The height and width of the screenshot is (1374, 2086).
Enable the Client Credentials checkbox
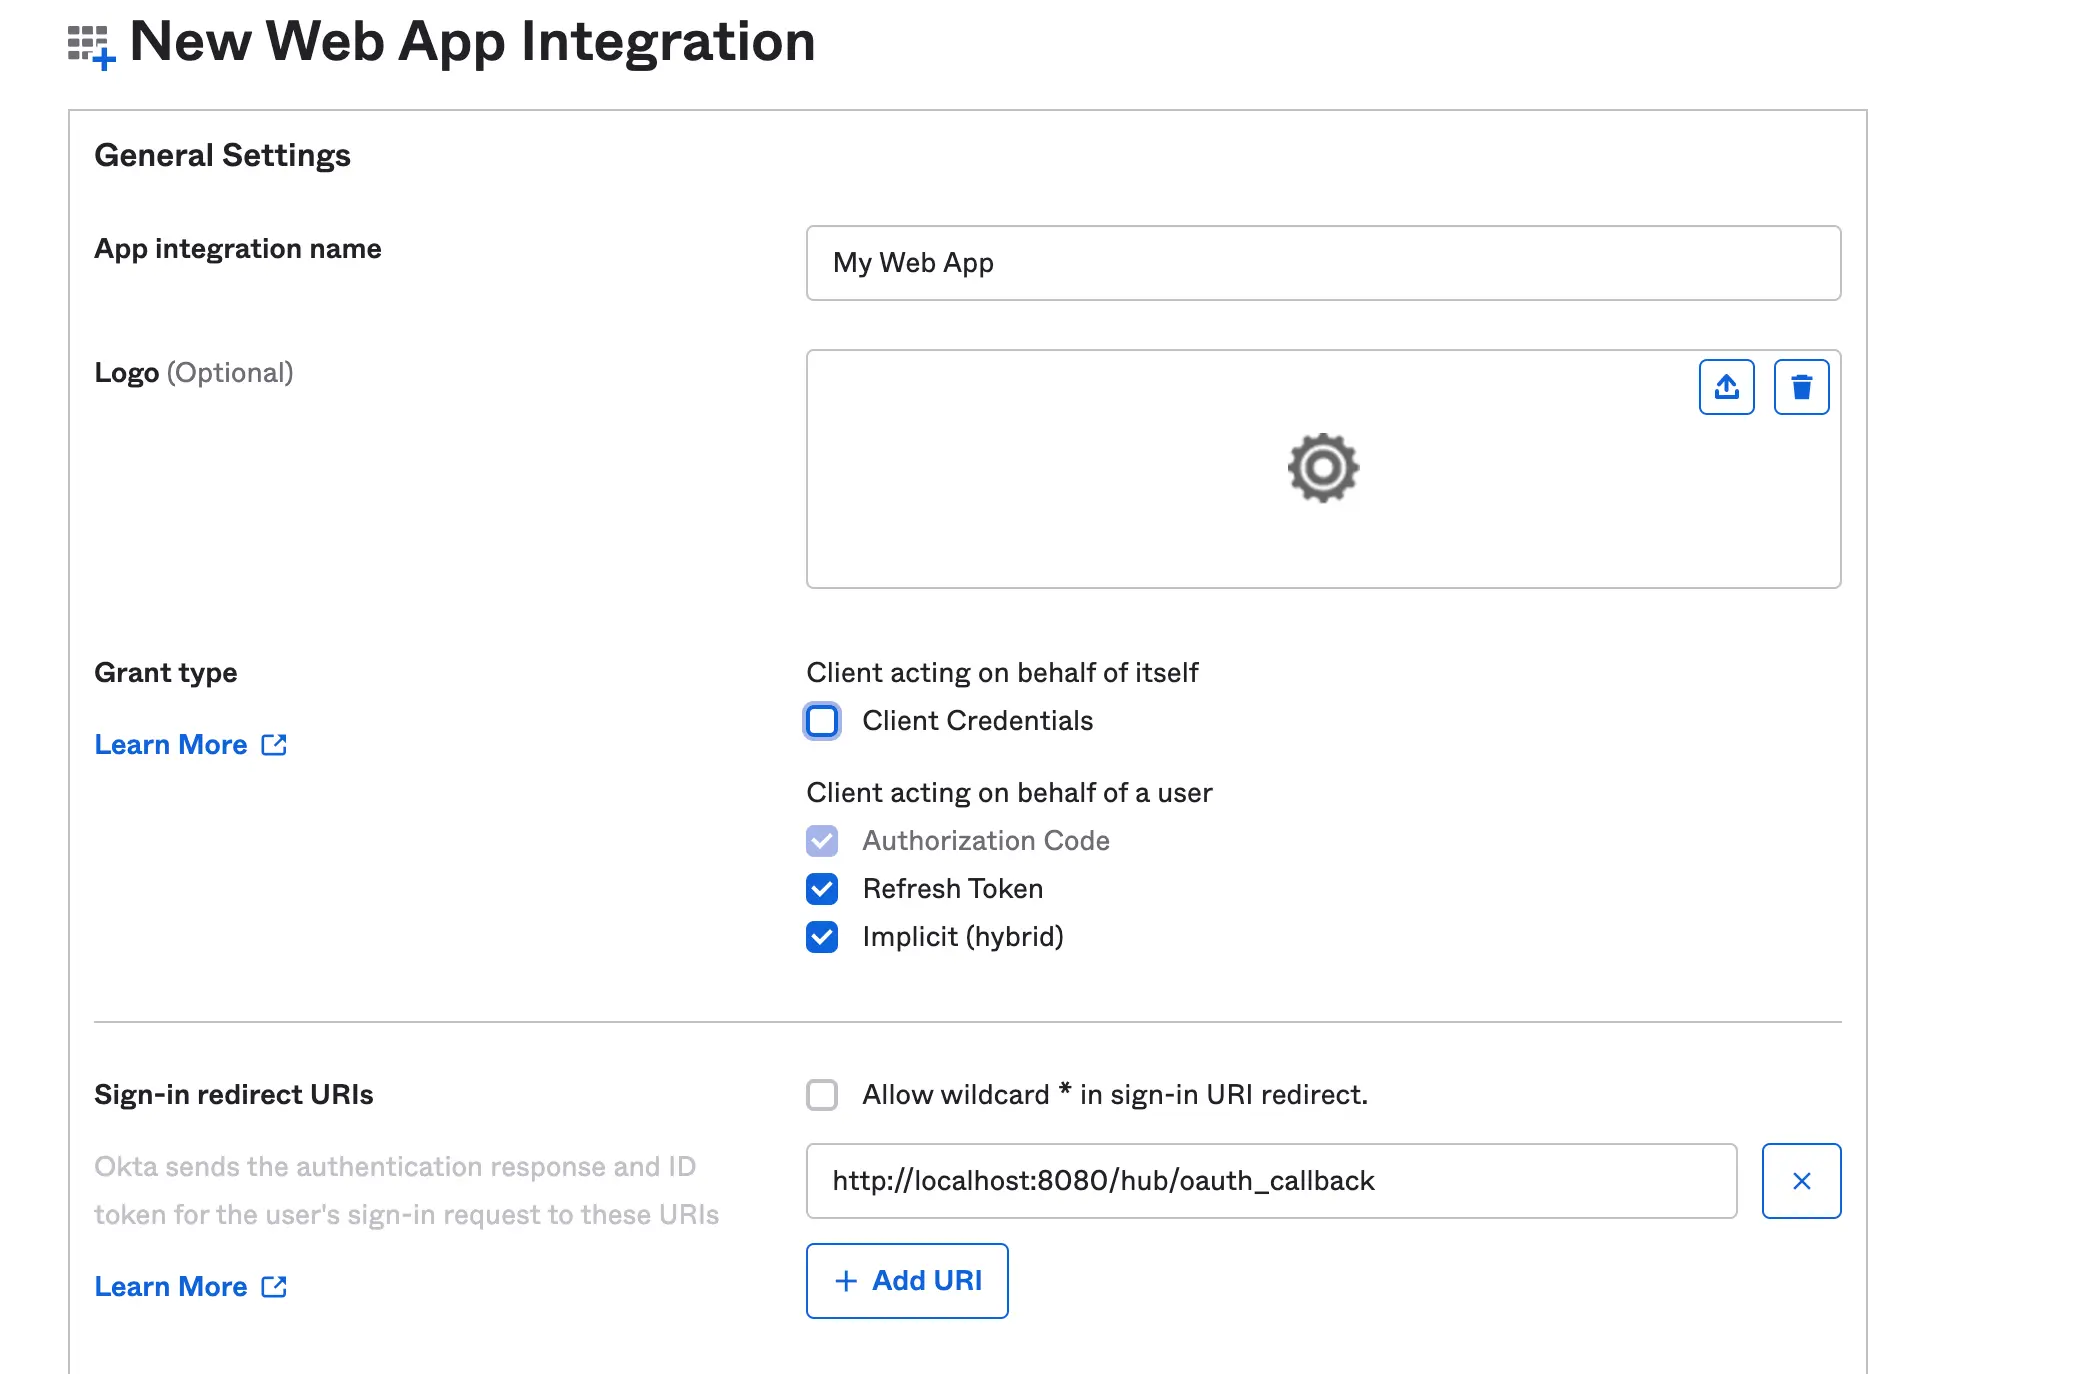(822, 721)
